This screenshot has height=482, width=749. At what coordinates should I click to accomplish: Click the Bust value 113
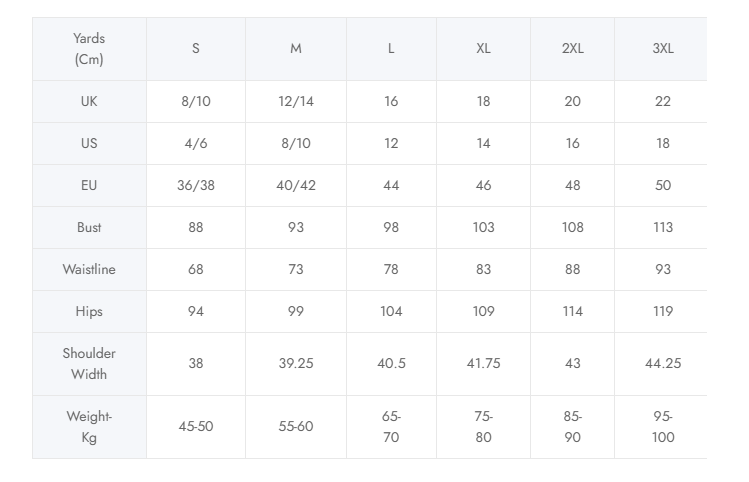coord(662,227)
